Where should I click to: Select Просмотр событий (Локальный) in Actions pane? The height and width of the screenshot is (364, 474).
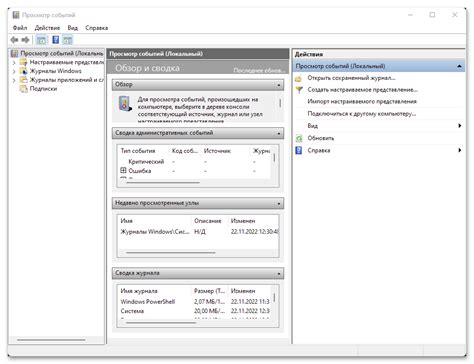click(x=379, y=66)
